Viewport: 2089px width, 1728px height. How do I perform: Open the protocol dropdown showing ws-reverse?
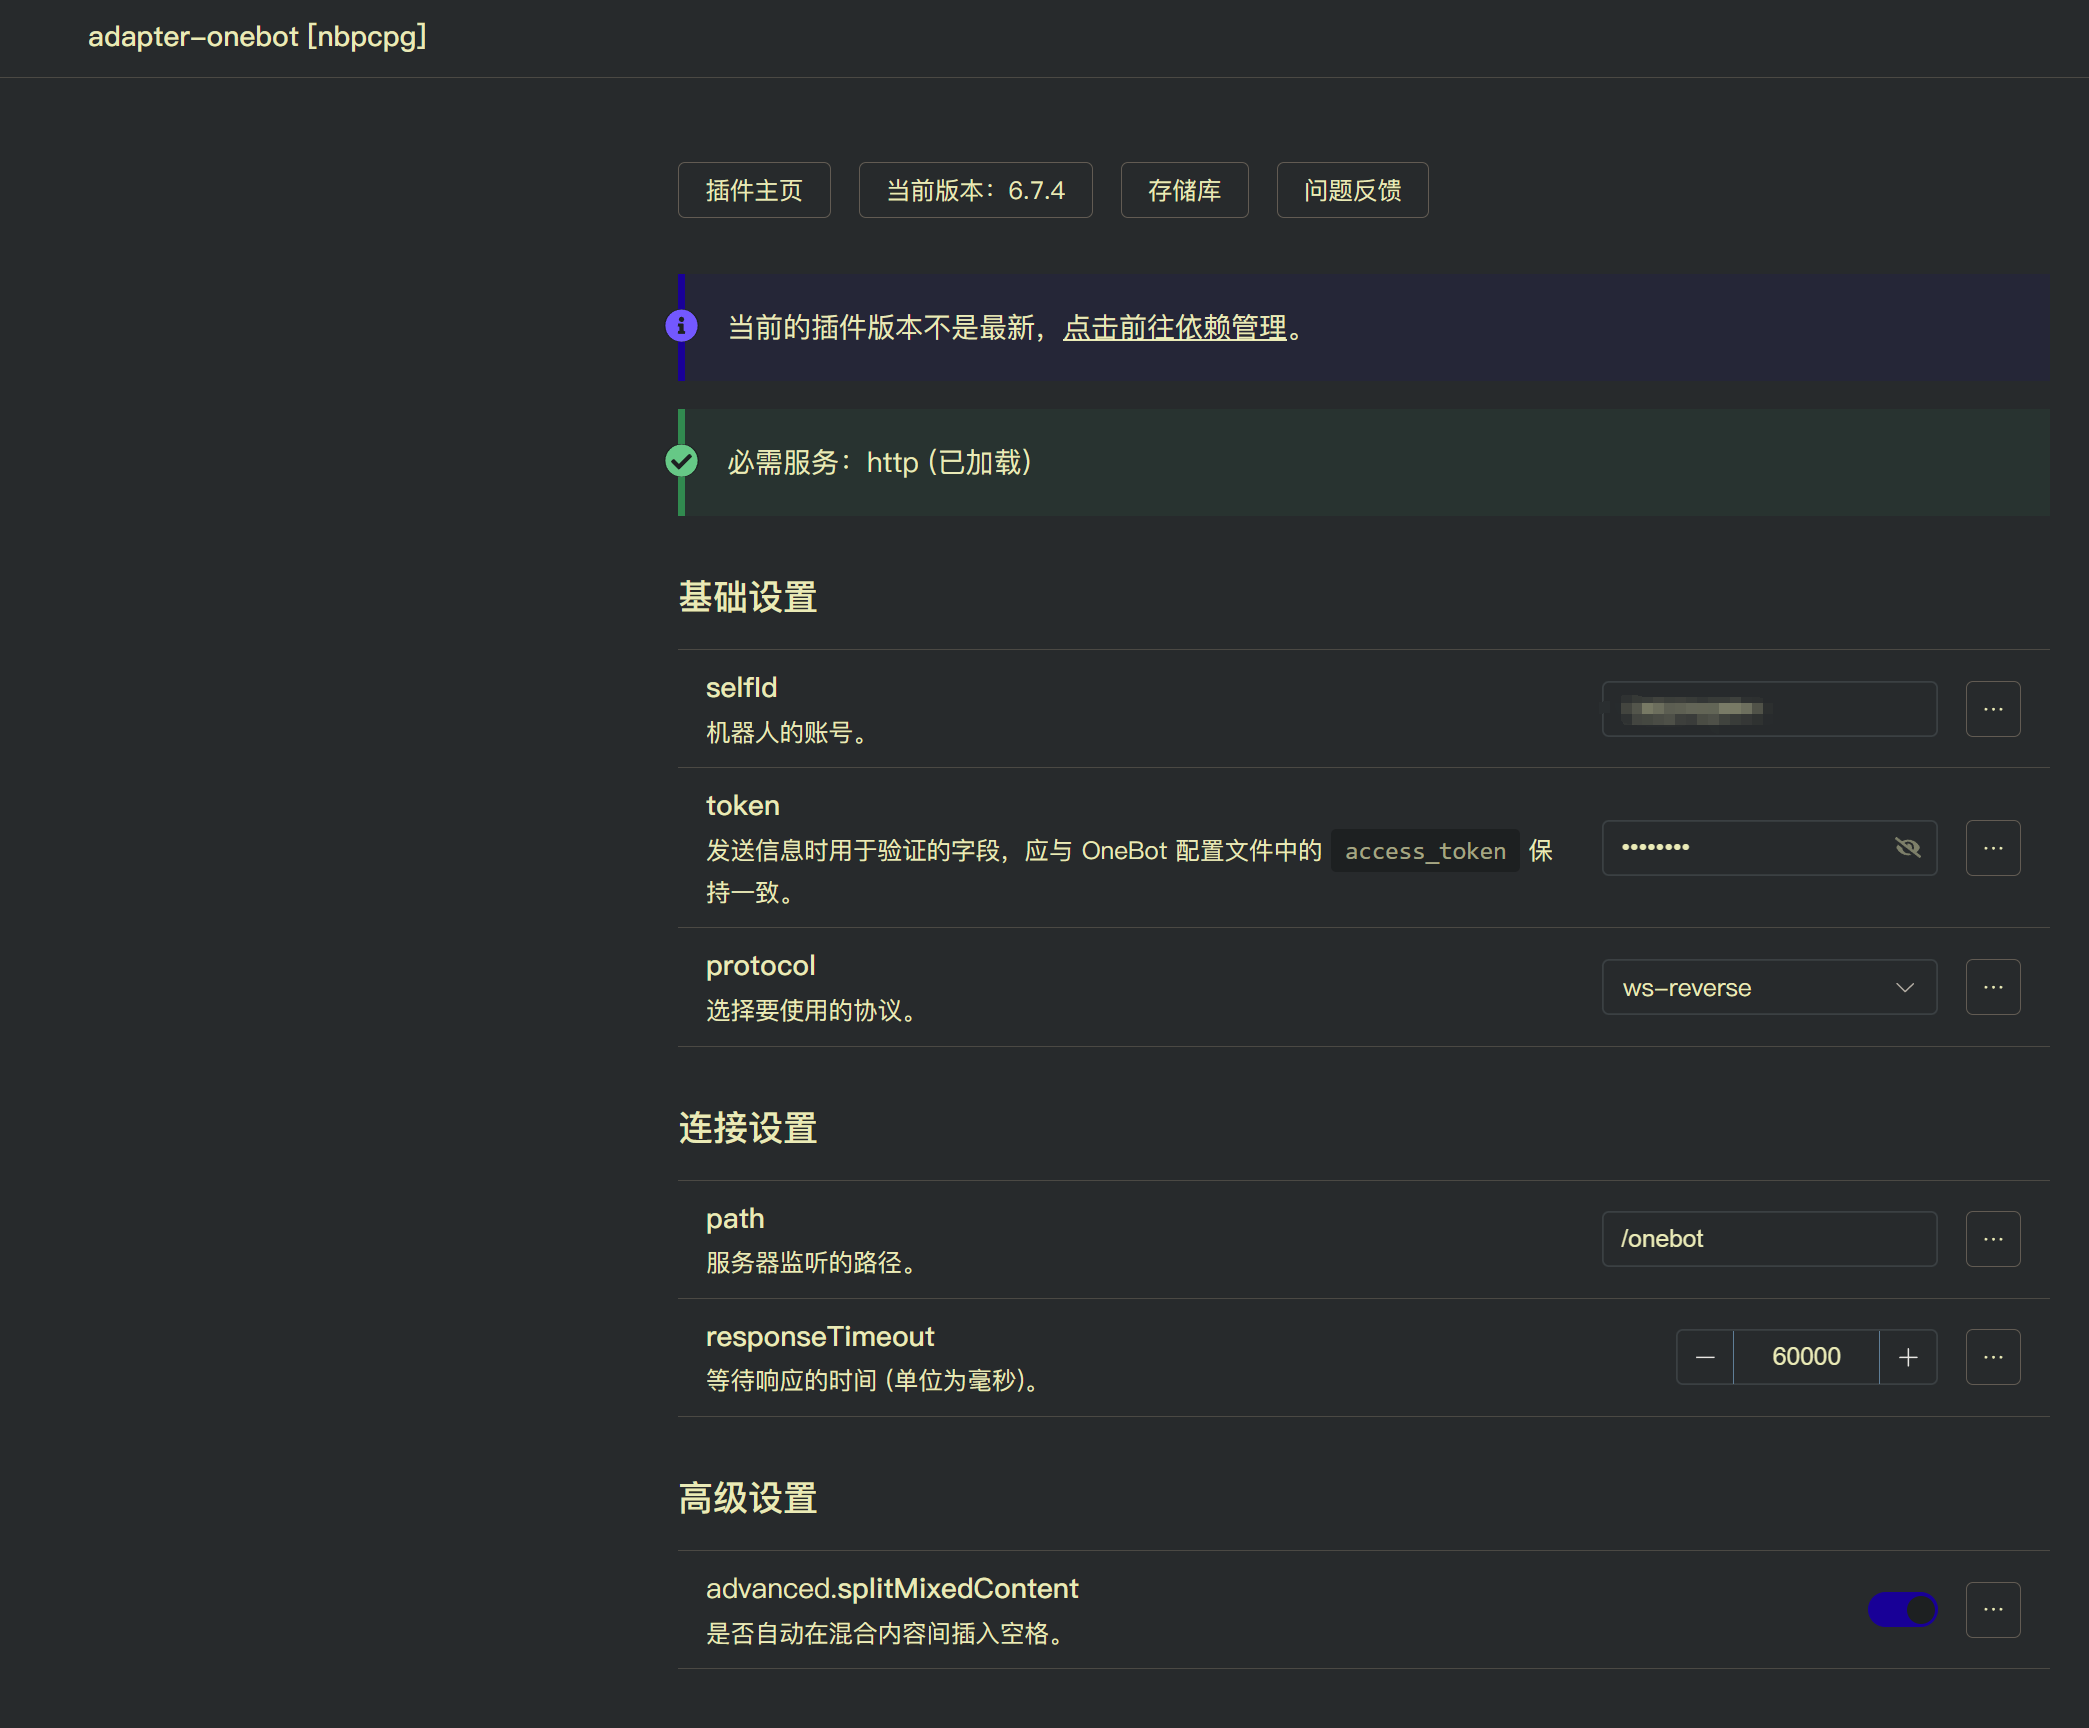[1768, 987]
